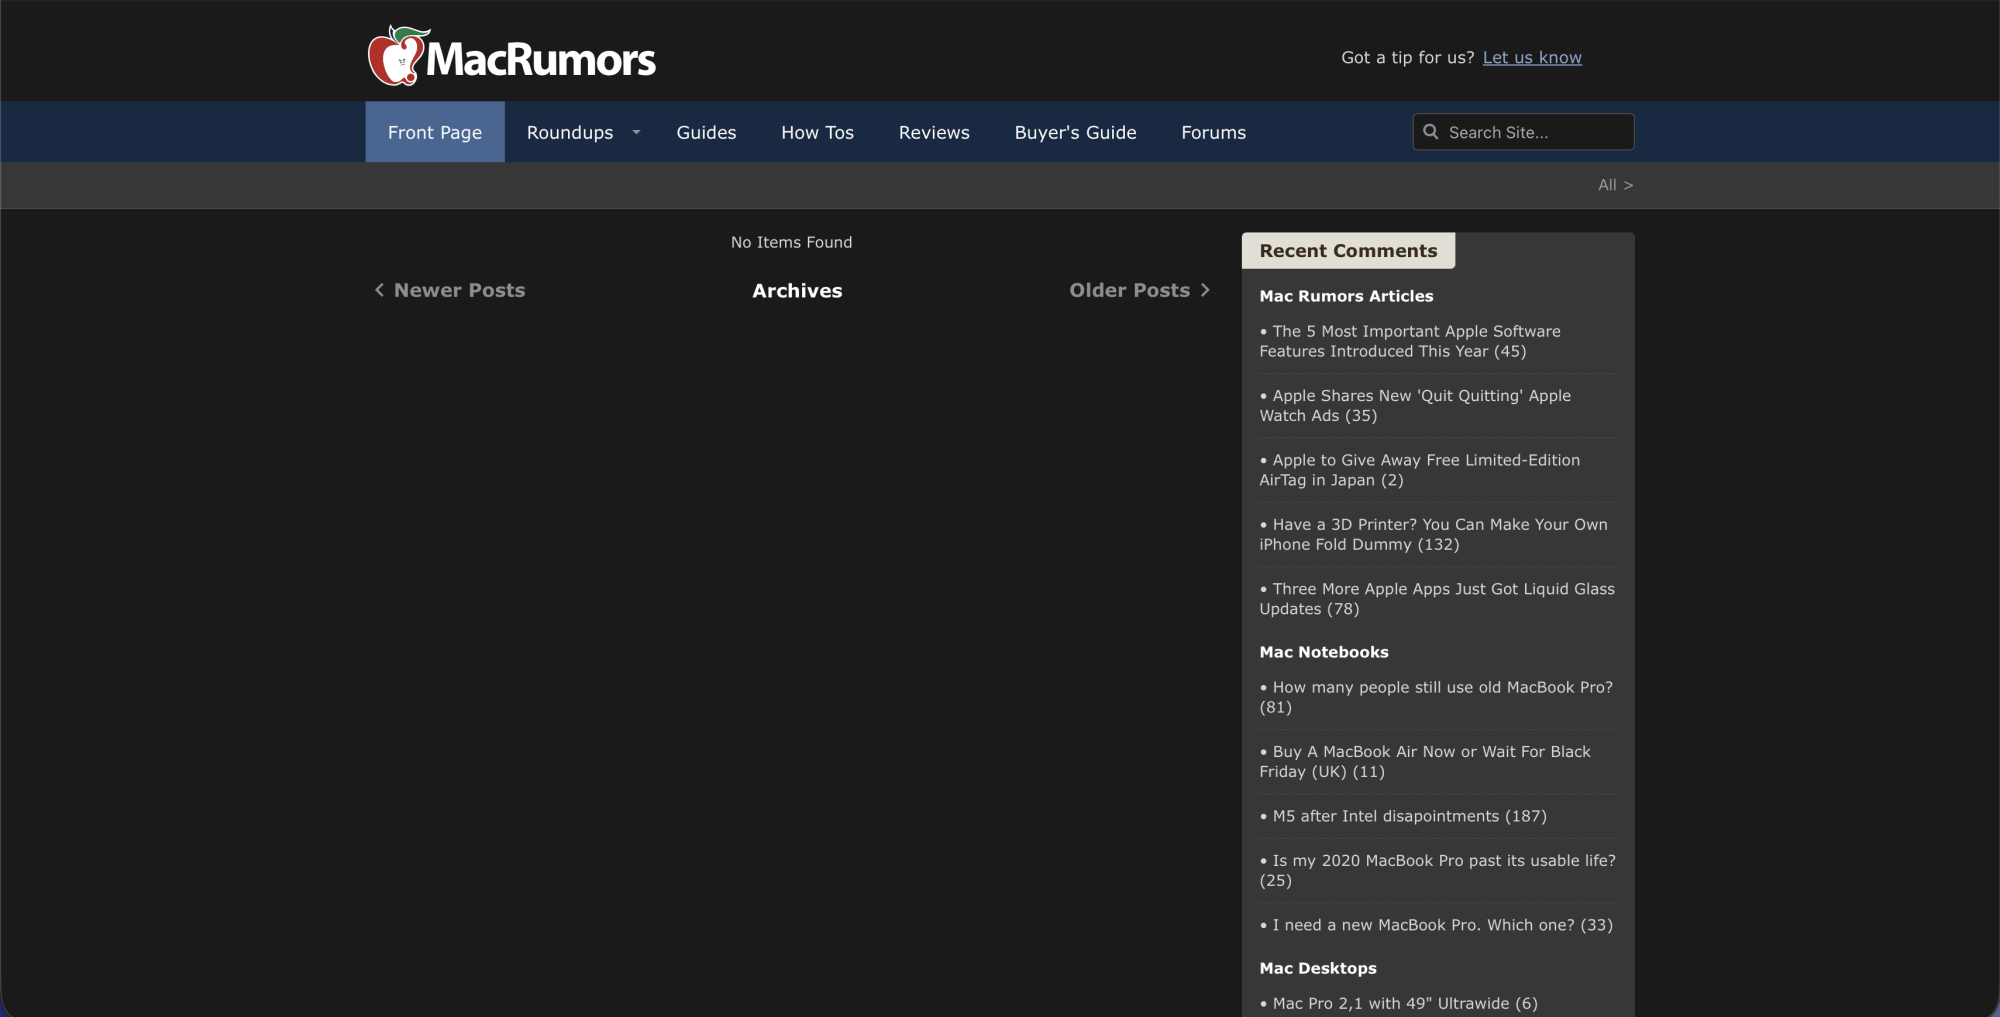Click the 'No Items Found' message text
This screenshot has height=1017, width=2000.
click(x=792, y=242)
